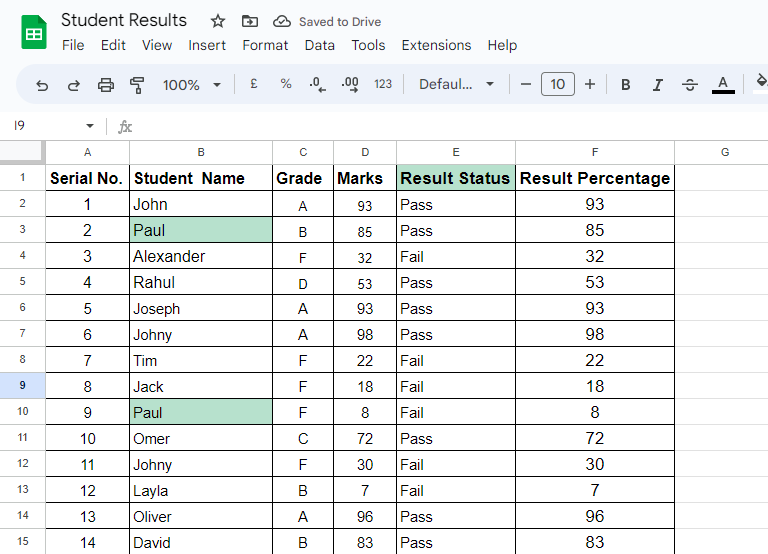Open the Extensions menu
The height and width of the screenshot is (554, 768).
[436, 45]
